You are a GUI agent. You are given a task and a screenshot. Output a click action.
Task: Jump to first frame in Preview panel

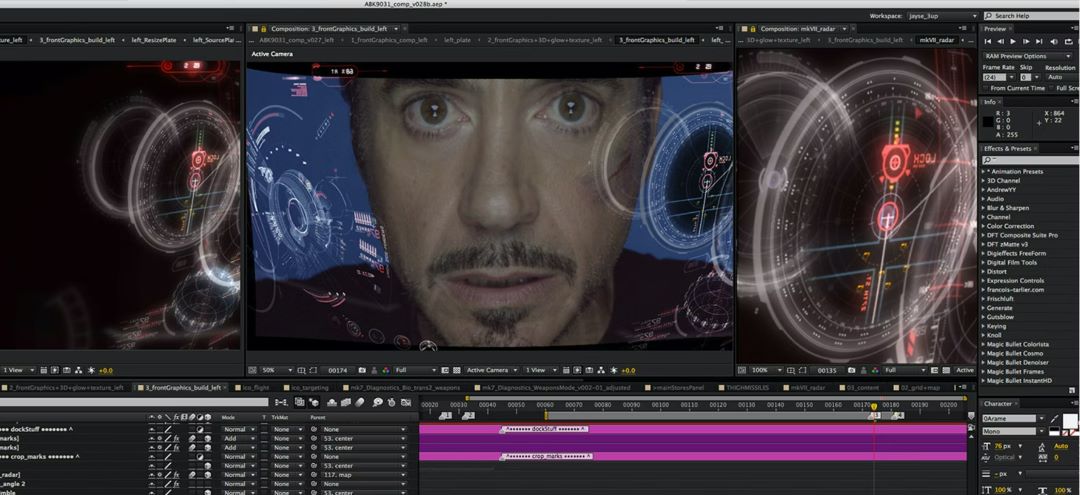[x=988, y=41]
